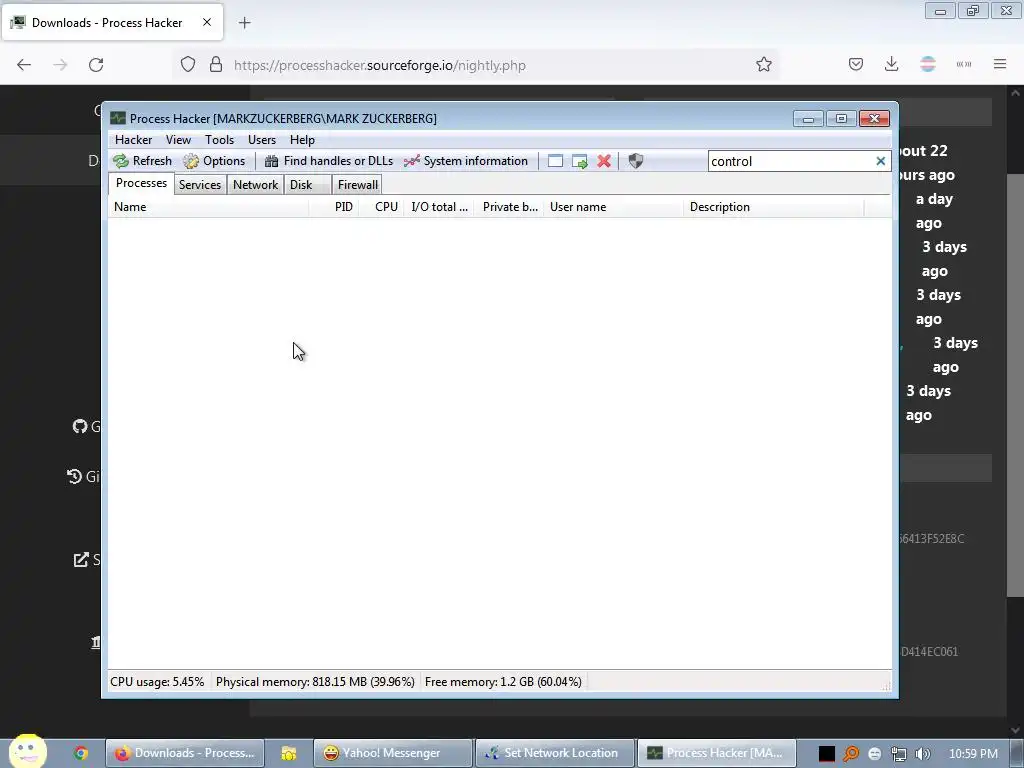Click the Start button on taskbar
Screen dimensions: 1024x768
tap(27, 751)
